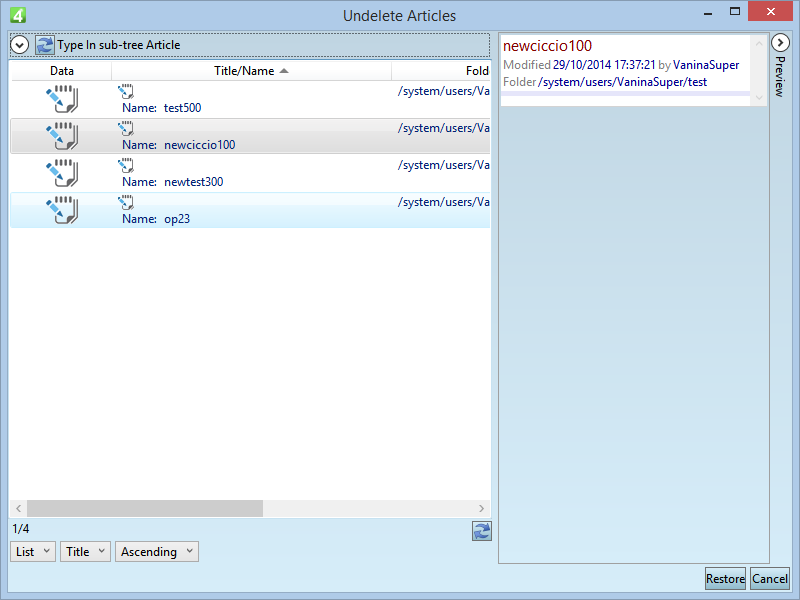The width and height of the screenshot is (800, 600).
Task: Click small article icon above Name: test500
Action: (126, 92)
